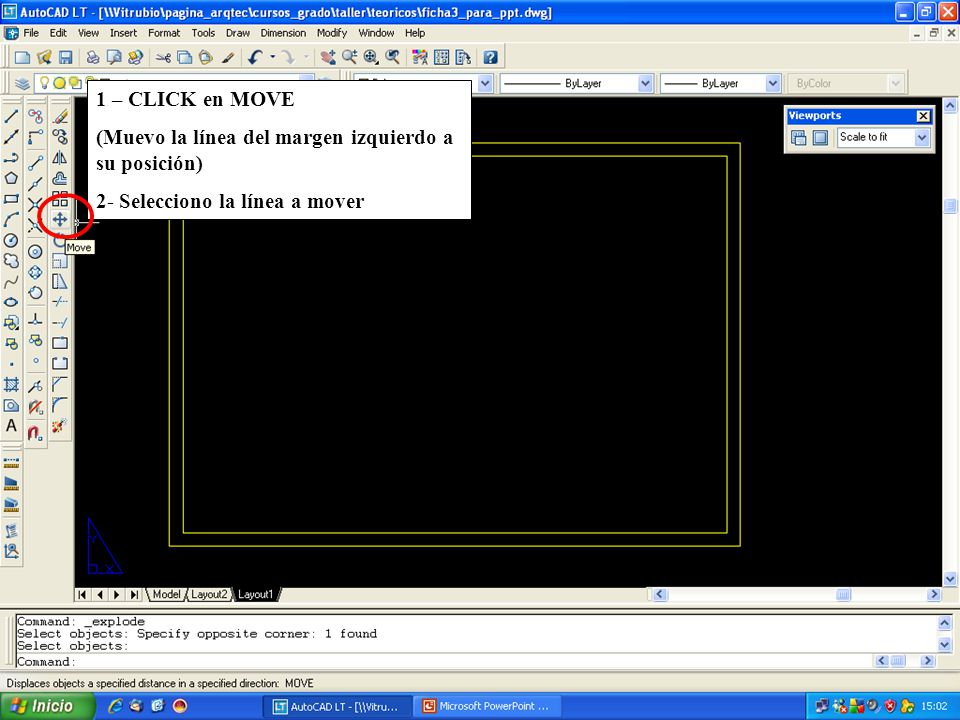Open the Scale to fit dropdown

[922, 137]
